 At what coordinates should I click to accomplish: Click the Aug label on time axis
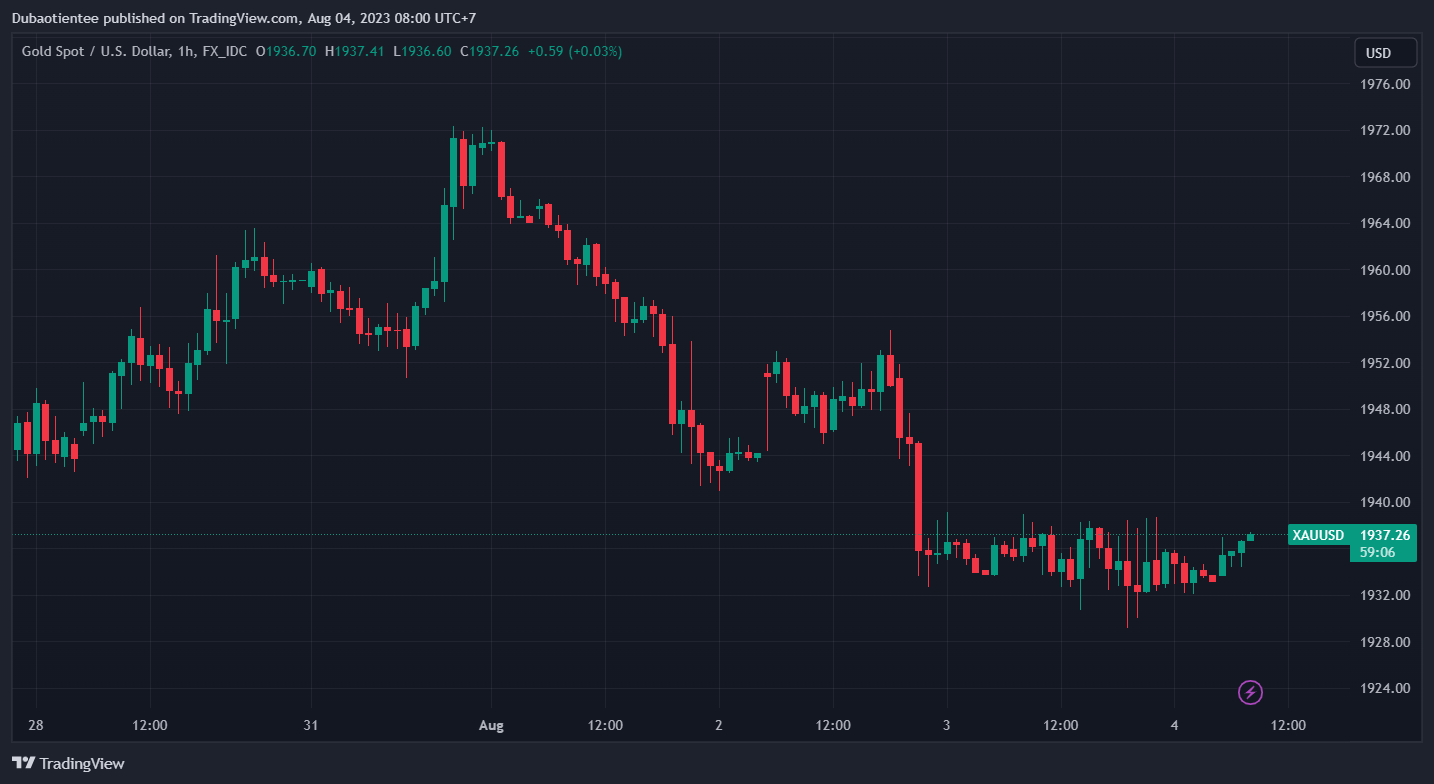click(492, 725)
